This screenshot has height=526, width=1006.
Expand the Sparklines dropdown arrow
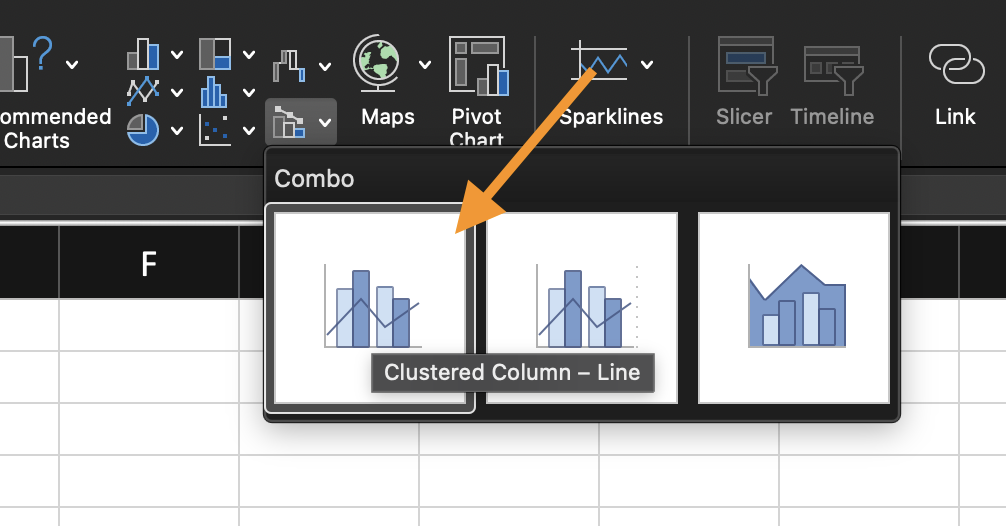pyautogui.click(x=647, y=65)
